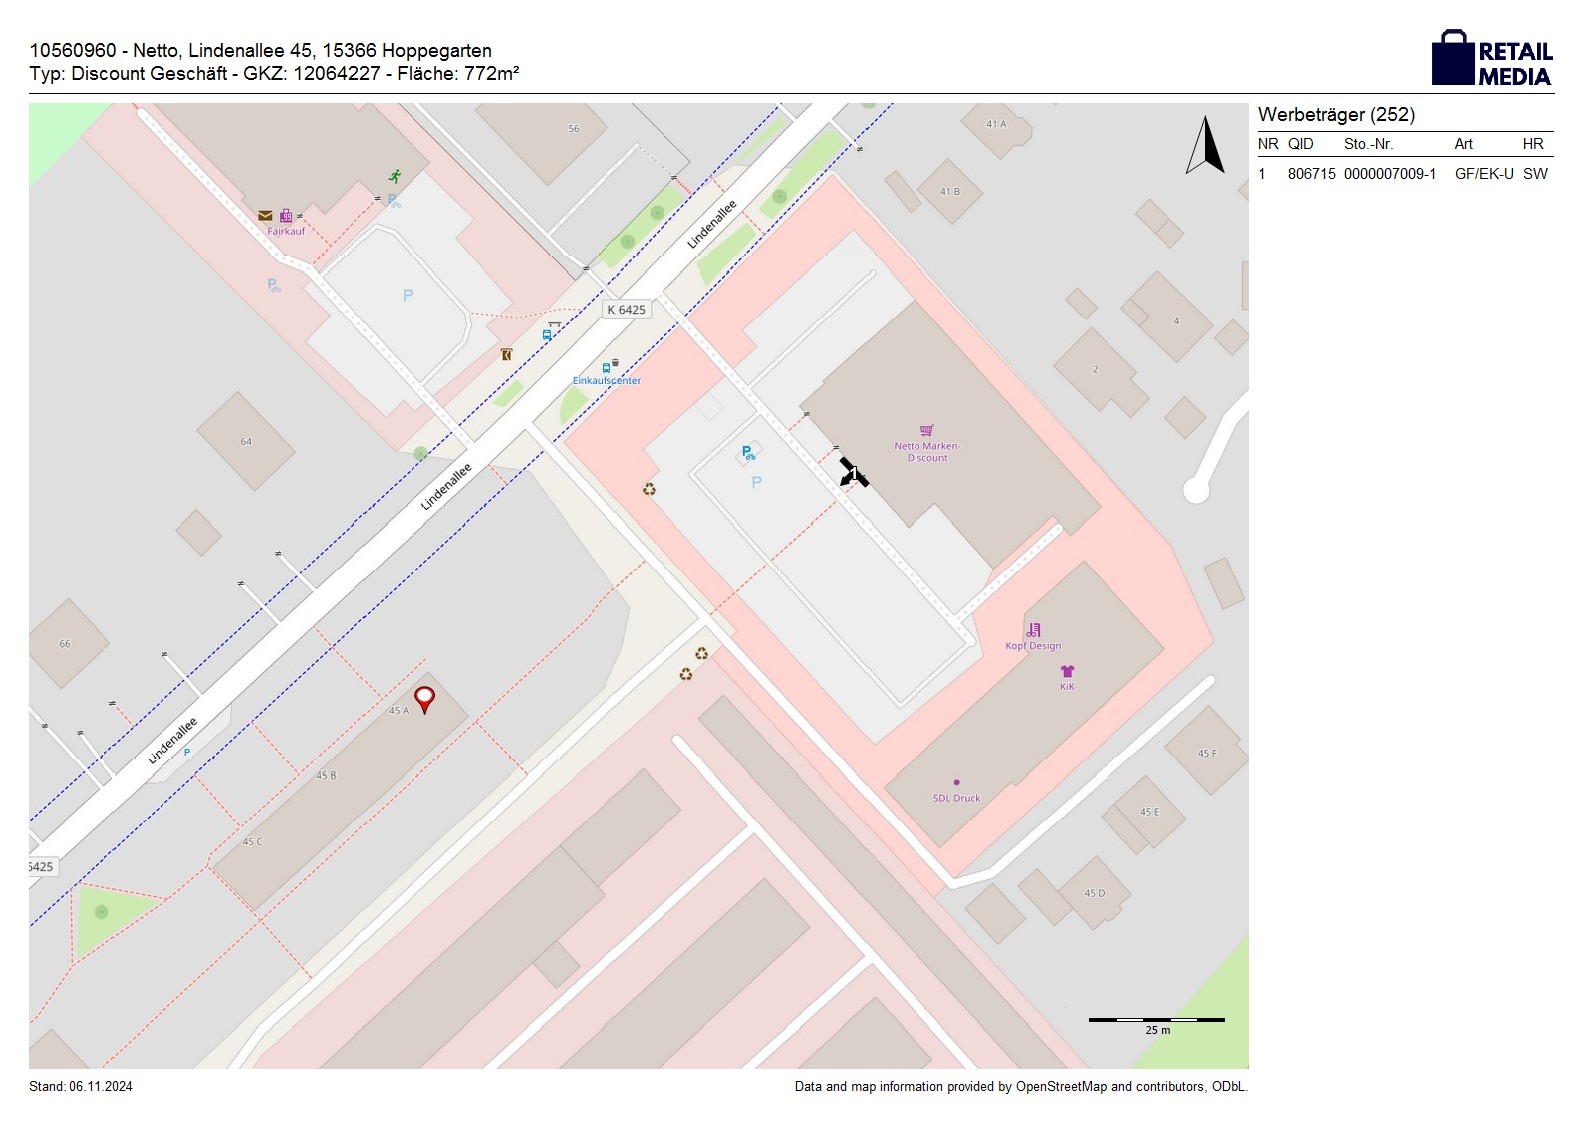Click the Netto Marken-Discount shopping cart icon
Viewport: 1587px width, 1123px height.
pos(926,431)
